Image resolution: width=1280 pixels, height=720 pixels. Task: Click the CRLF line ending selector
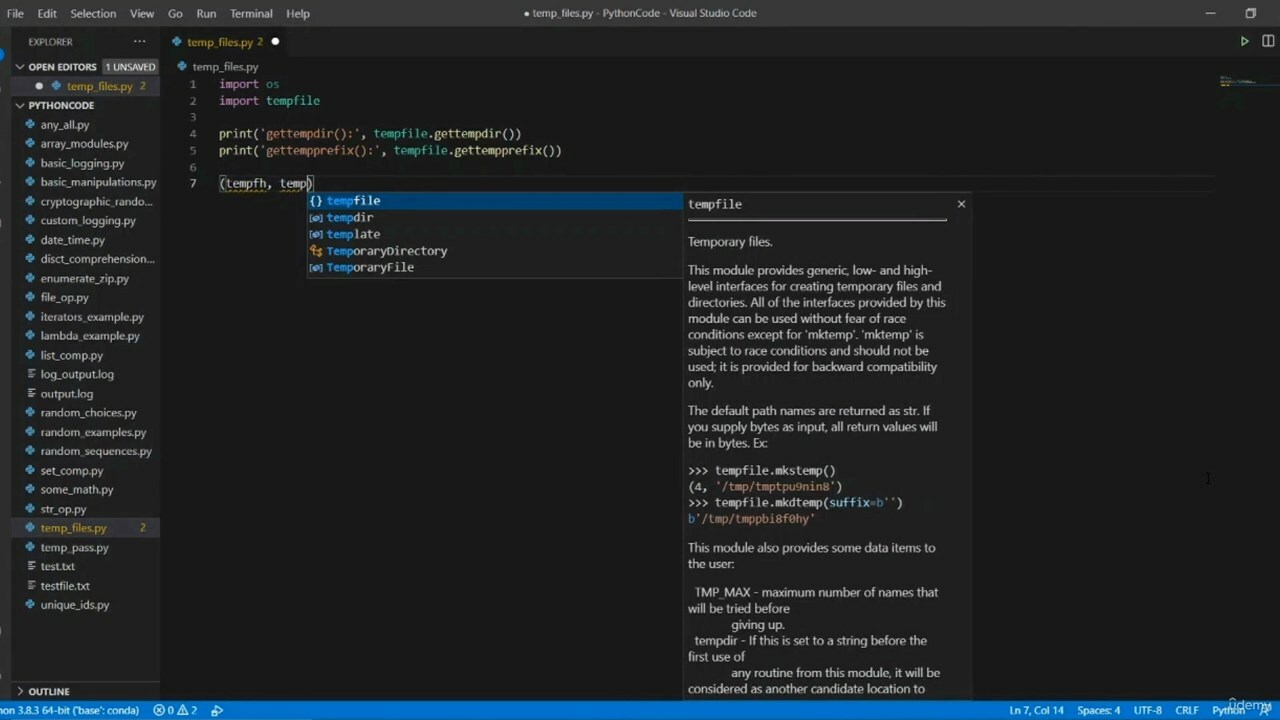click(x=1186, y=710)
